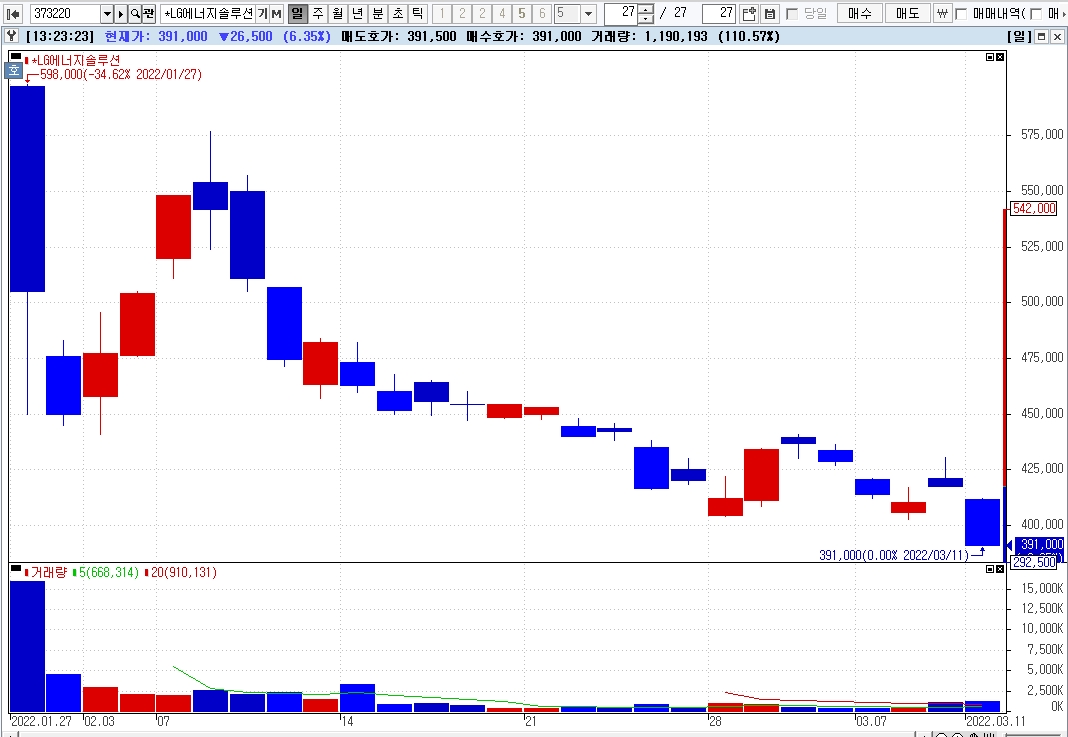This screenshot has height=737, width=1068.
Task: Click the add chart icon with plus
Action: click(749, 13)
